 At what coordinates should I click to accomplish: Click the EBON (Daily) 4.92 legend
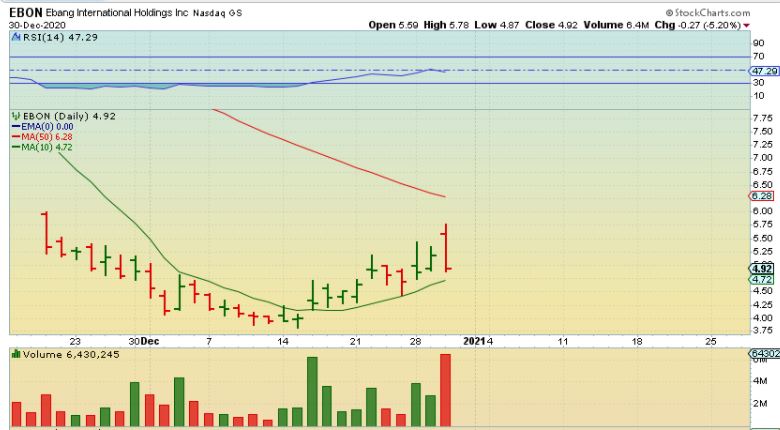[x=69, y=116]
